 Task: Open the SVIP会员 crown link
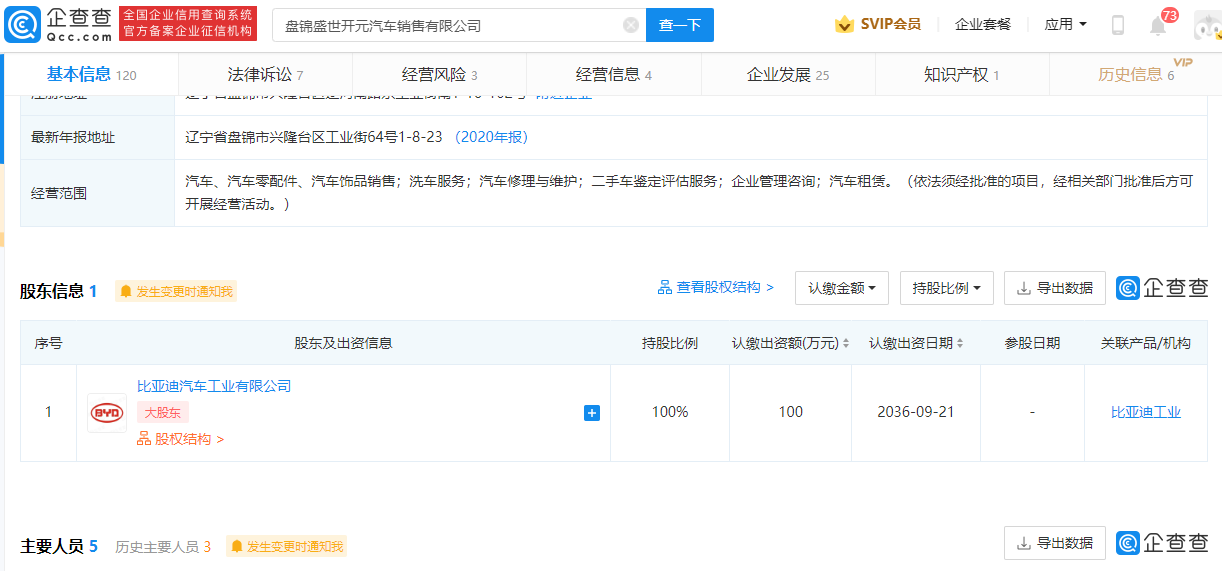878,24
